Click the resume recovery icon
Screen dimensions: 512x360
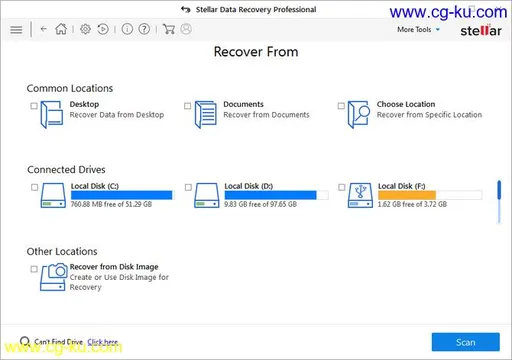103,29
